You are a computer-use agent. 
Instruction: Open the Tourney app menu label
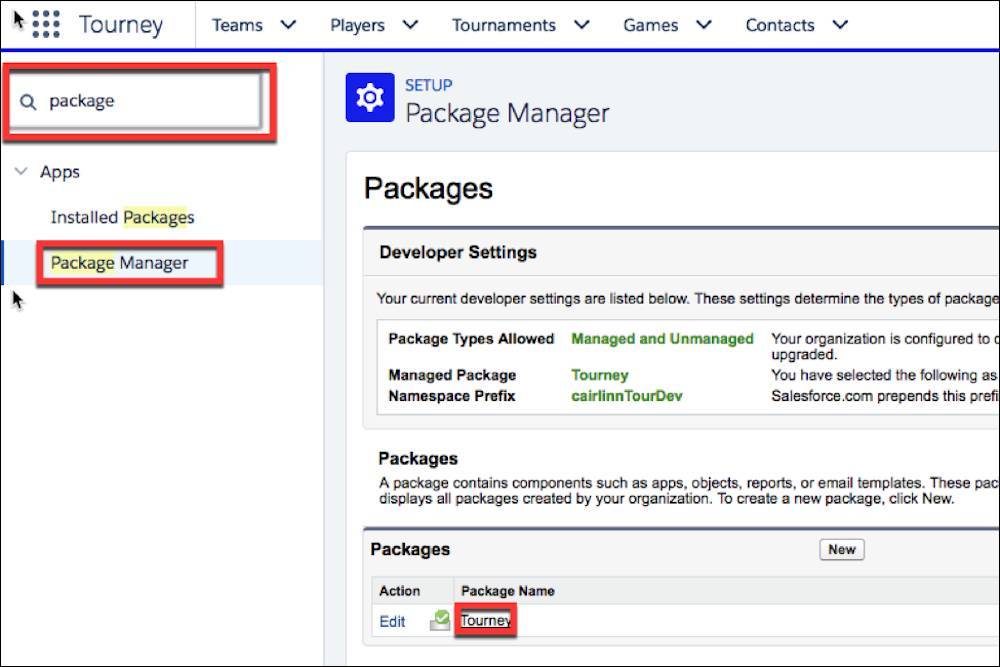pos(122,24)
